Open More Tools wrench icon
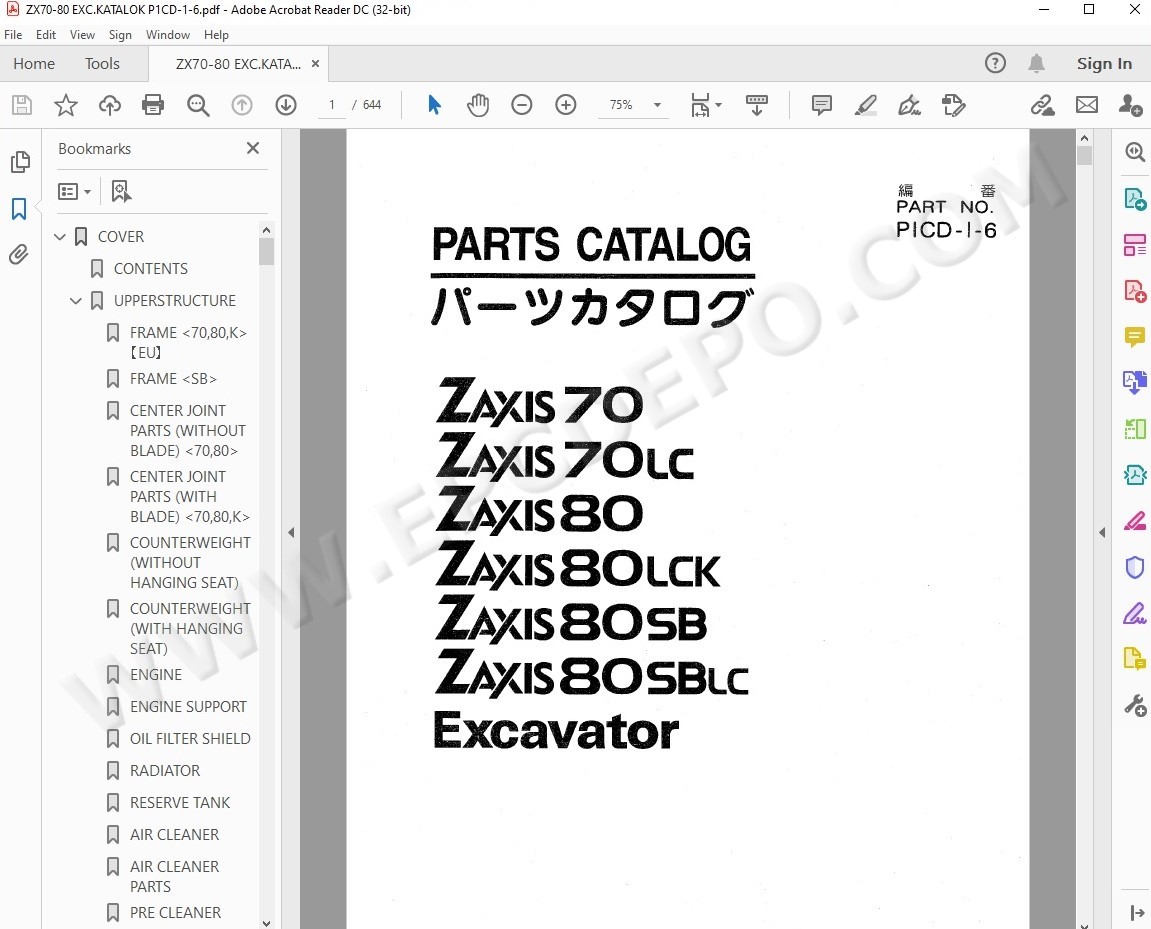The image size is (1151, 929). tap(1135, 705)
